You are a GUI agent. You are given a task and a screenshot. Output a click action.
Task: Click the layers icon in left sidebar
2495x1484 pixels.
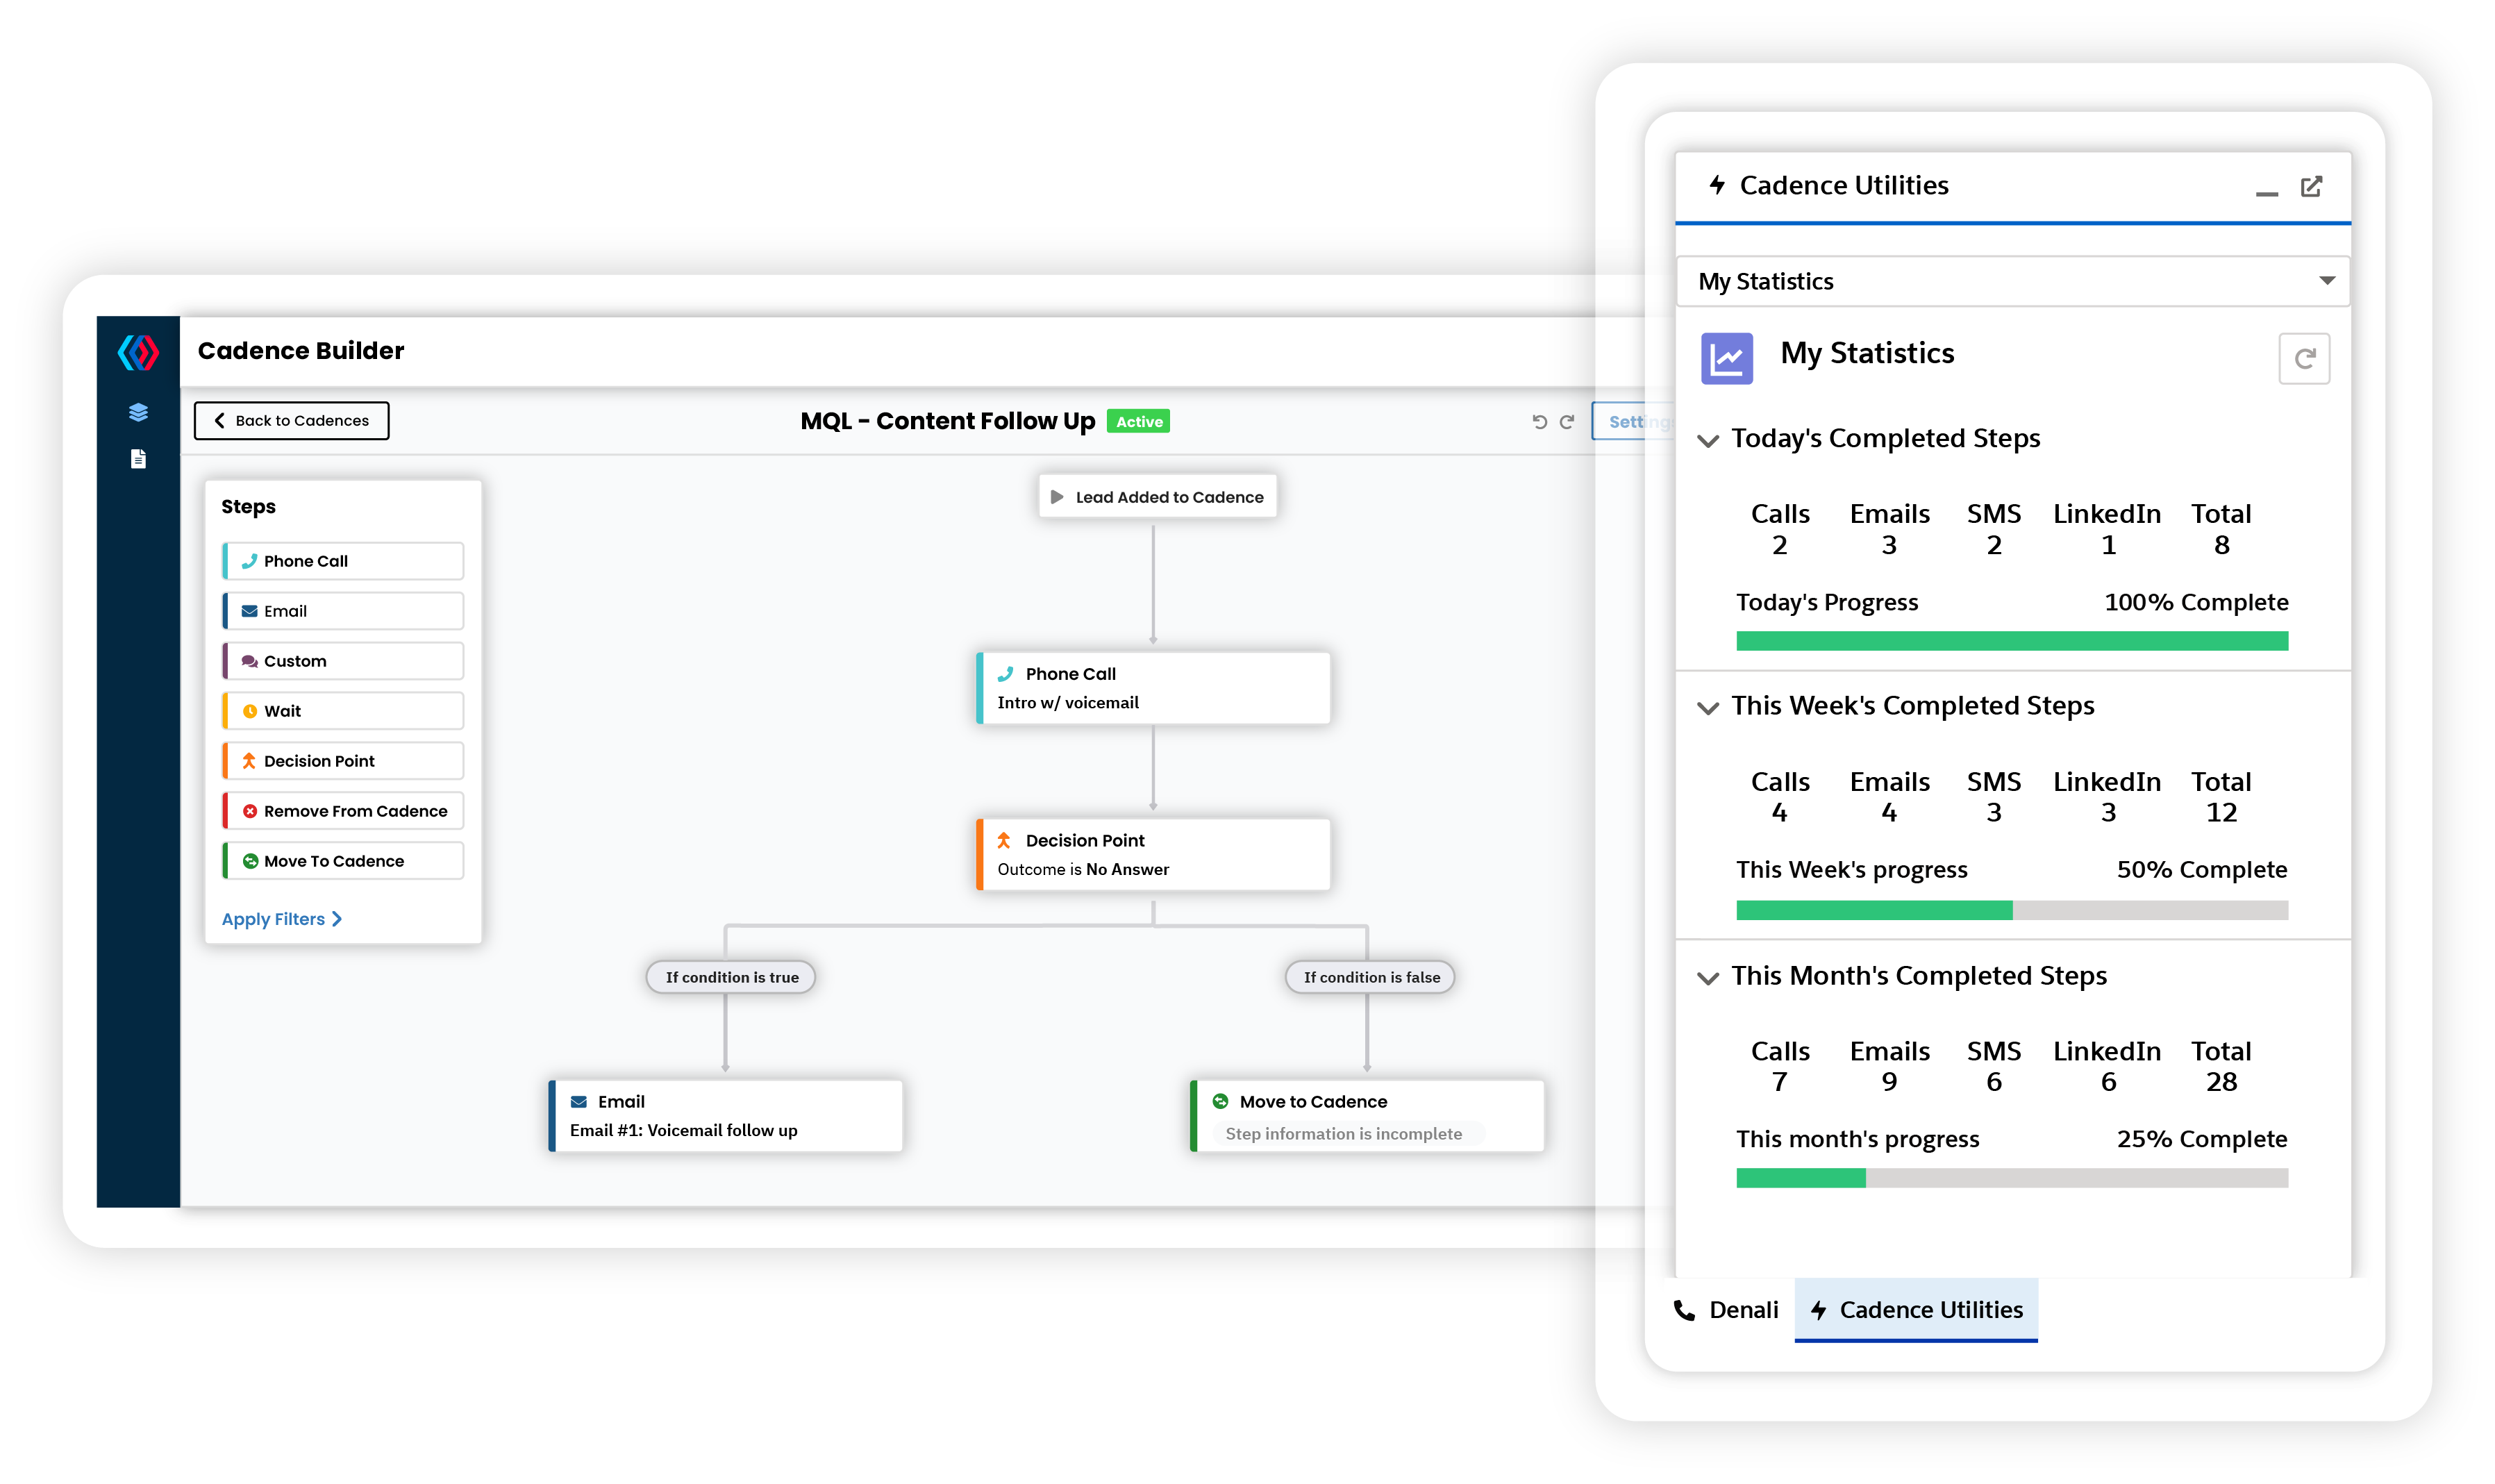tap(138, 412)
